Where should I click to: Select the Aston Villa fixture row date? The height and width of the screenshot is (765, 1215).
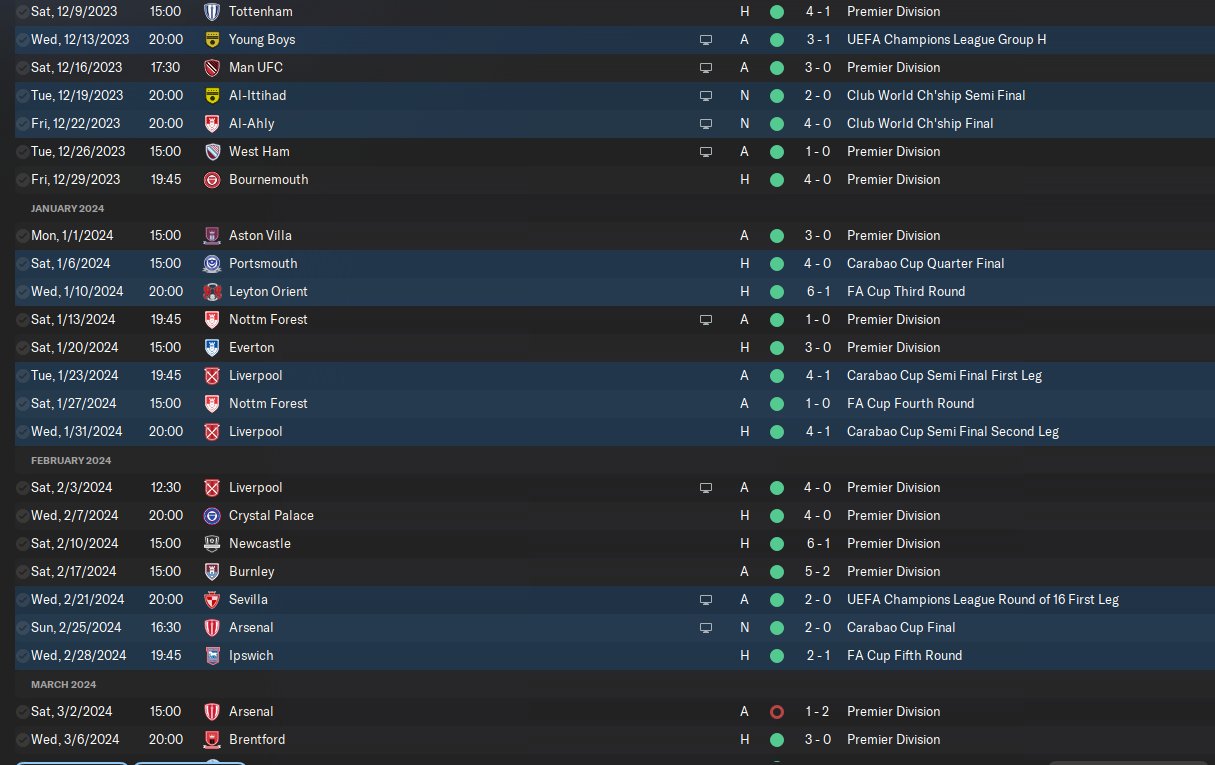[x=72, y=236]
